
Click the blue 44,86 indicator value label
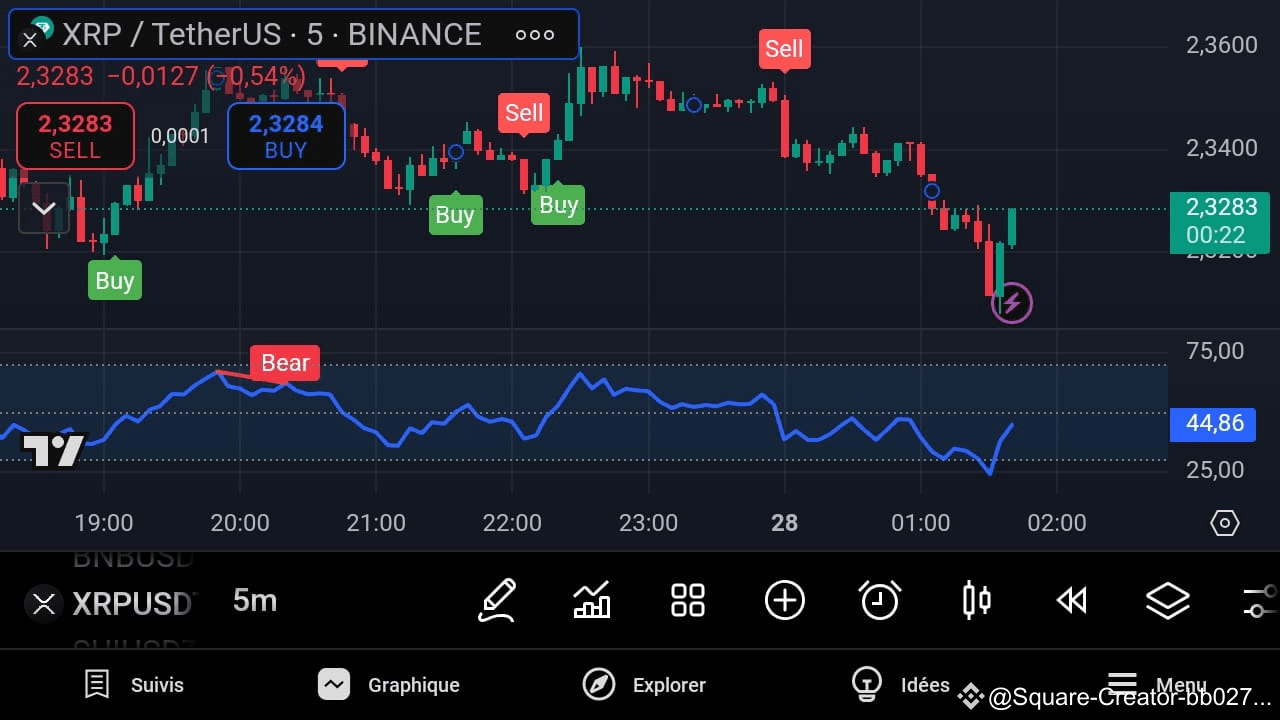click(1212, 424)
